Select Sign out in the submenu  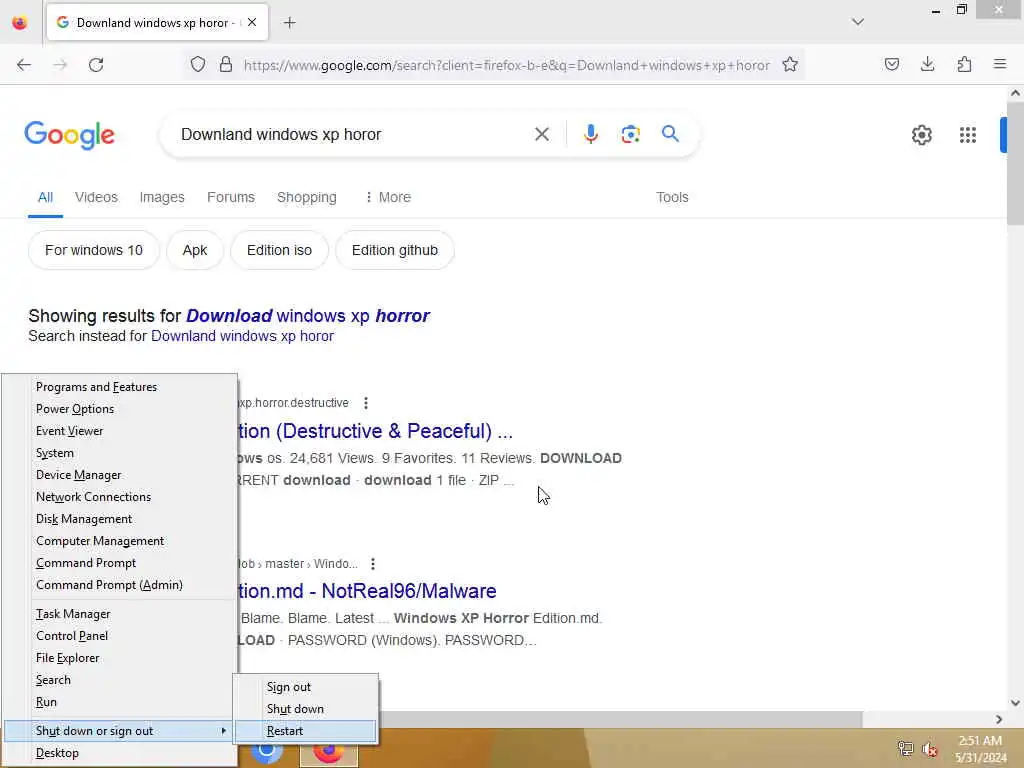point(305,687)
